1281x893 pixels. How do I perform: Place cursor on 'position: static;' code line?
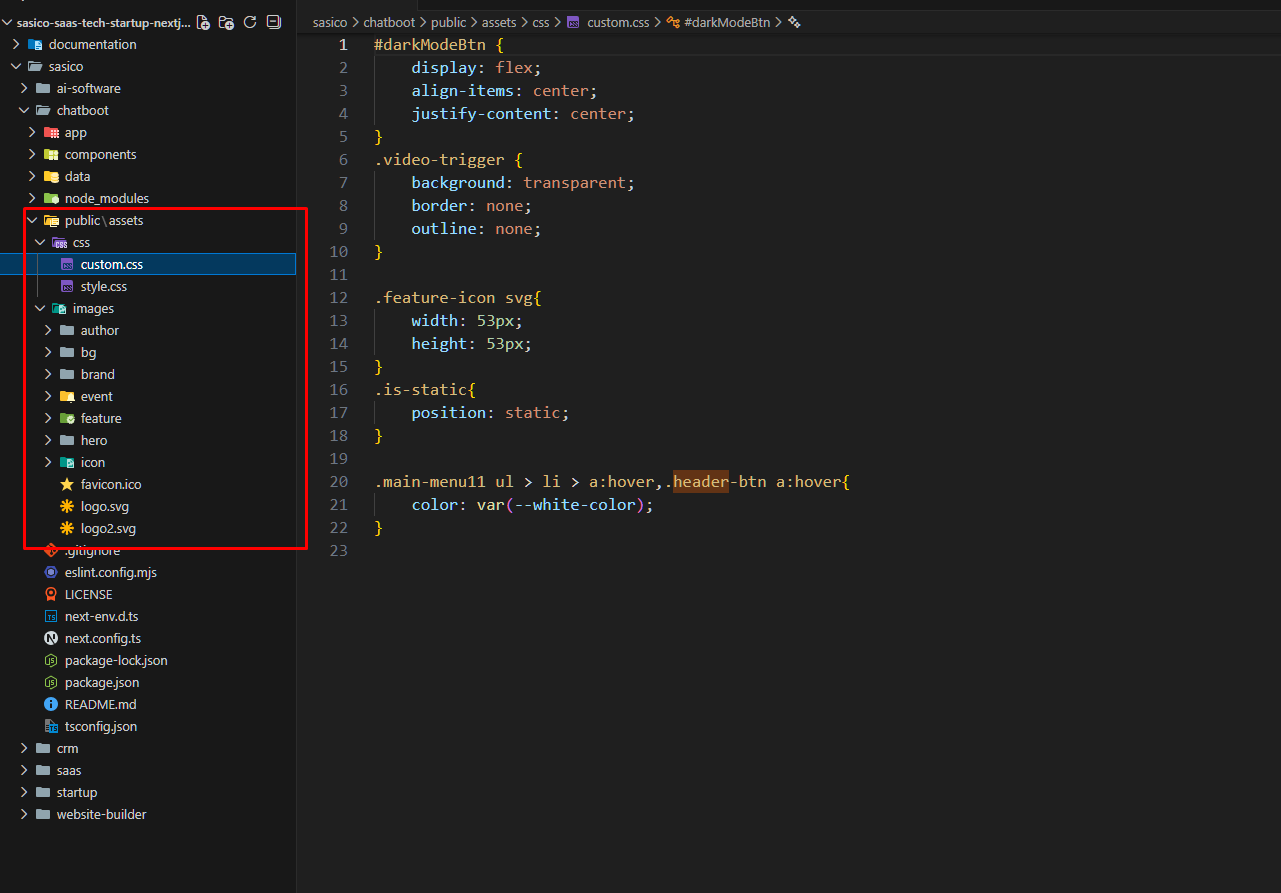tap(490, 413)
